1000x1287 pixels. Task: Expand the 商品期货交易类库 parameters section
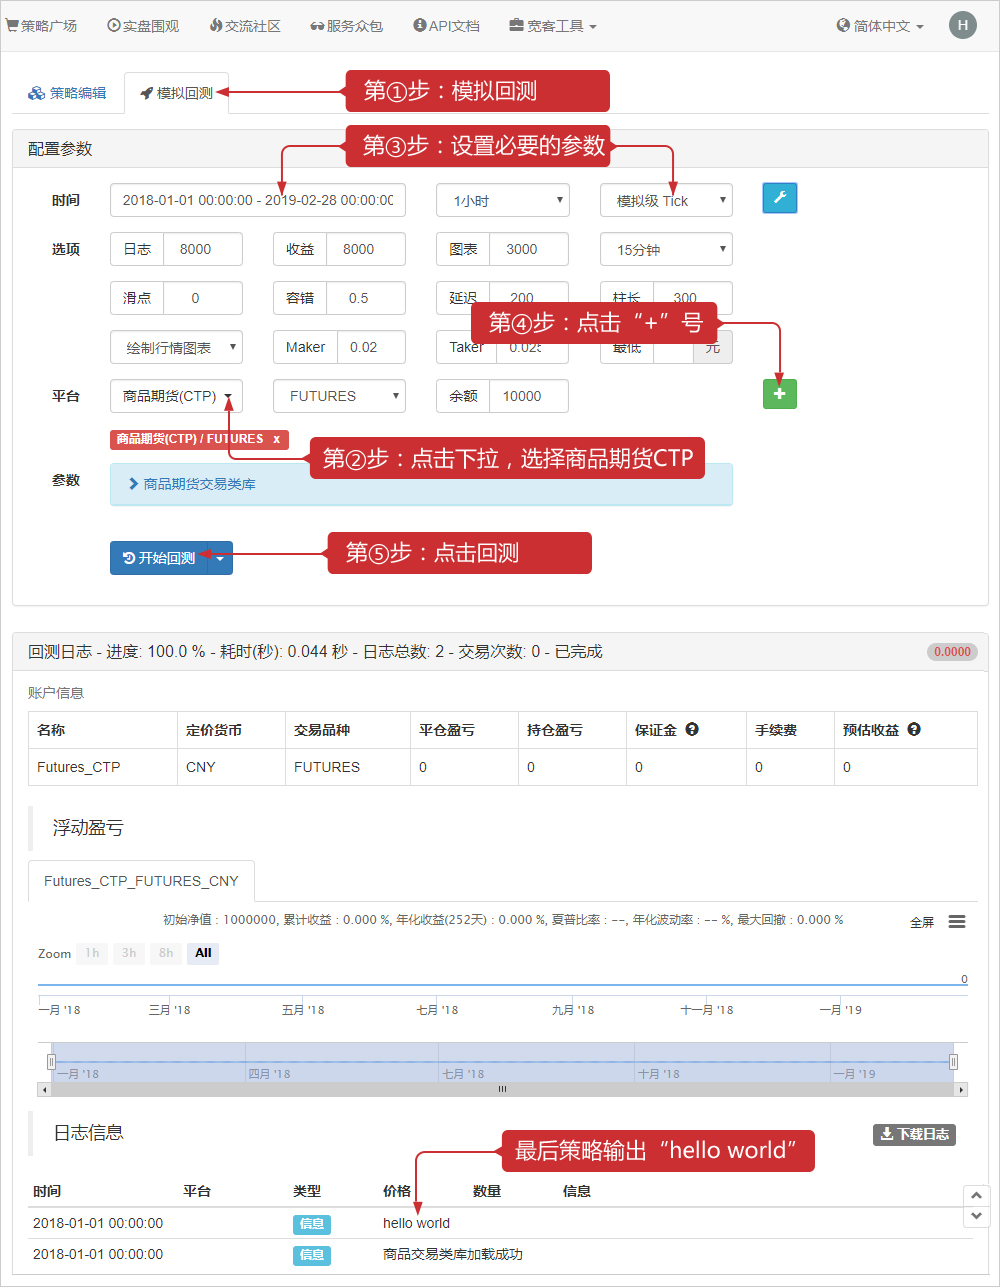(199, 484)
